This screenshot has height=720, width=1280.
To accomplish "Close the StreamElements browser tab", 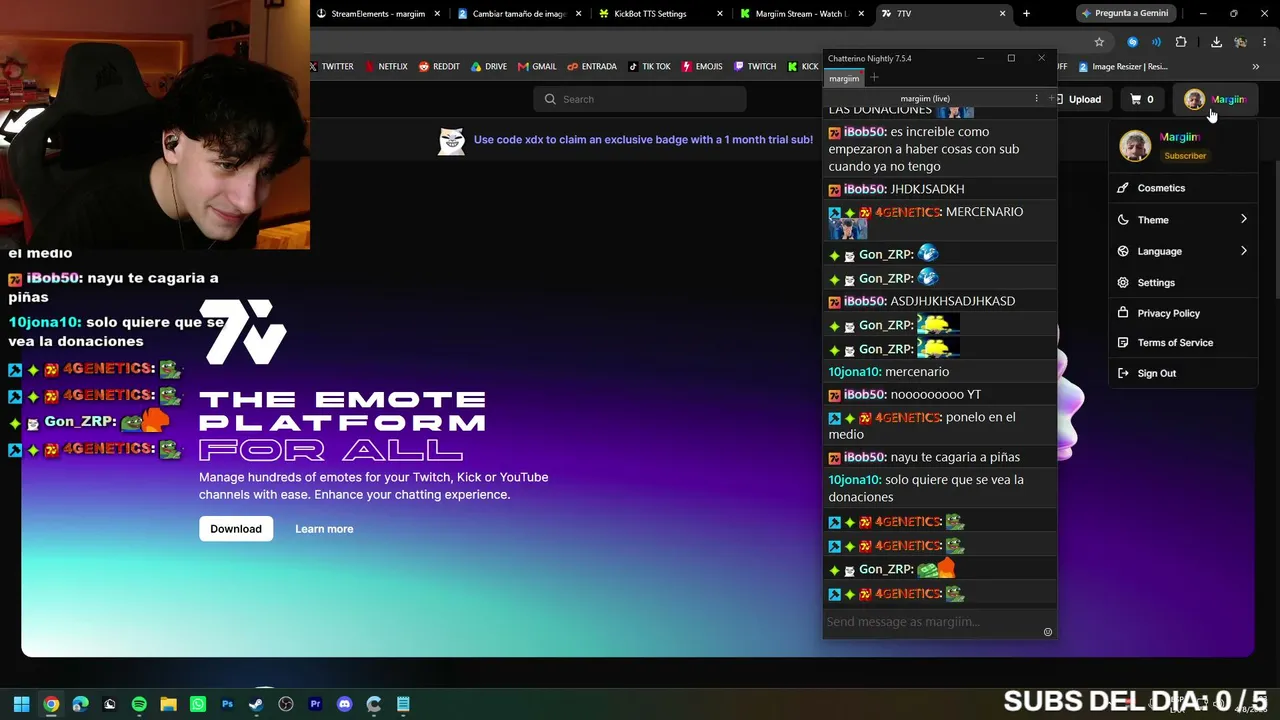I will [x=438, y=14].
